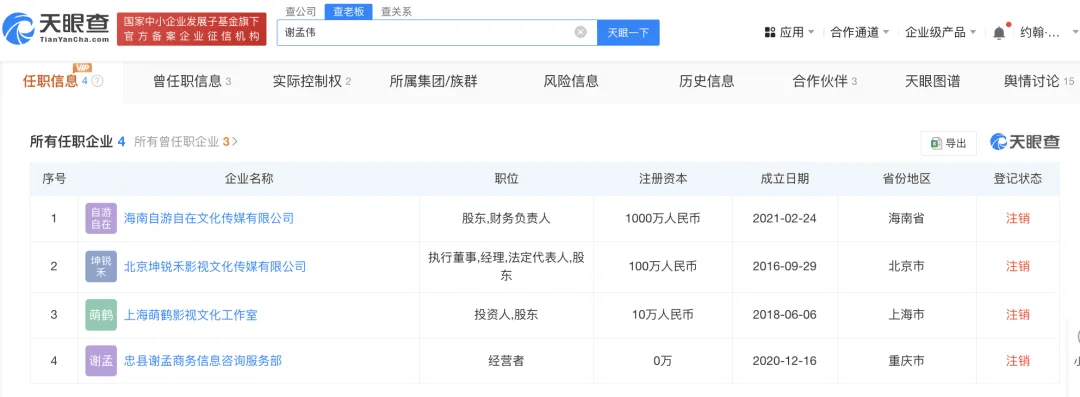1080x397 pixels.
Task: Expand 所有曾任职企业 with the chevron
Action: (x=235, y=142)
